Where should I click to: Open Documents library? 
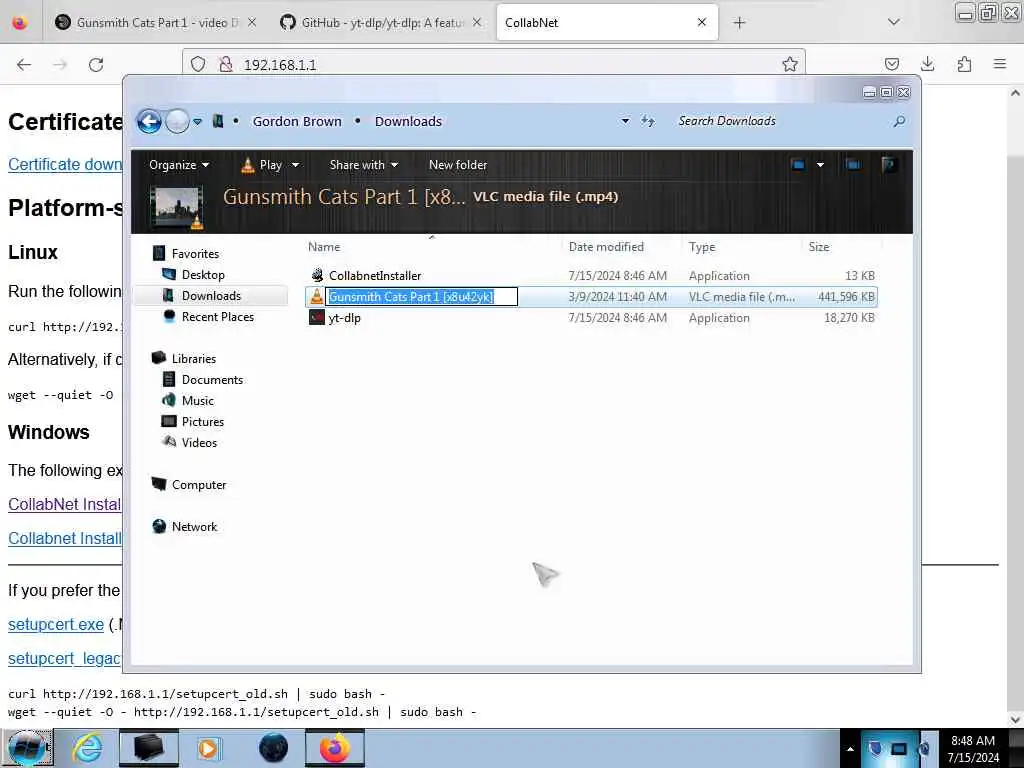point(212,379)
